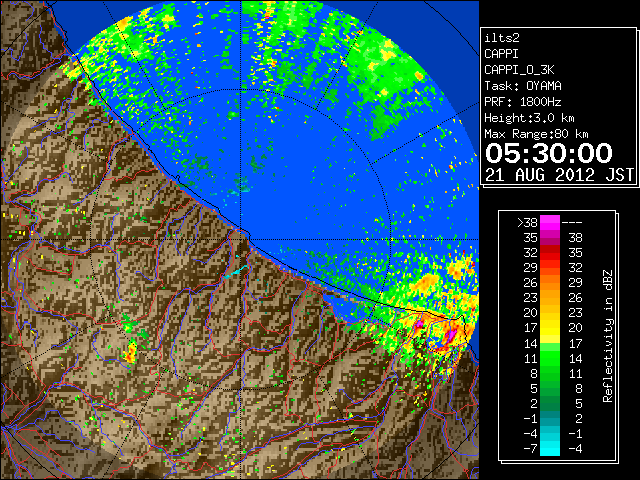Click the PRF: 1800Hz value
This screenshot has width=640, height=480.
[522, 102]
